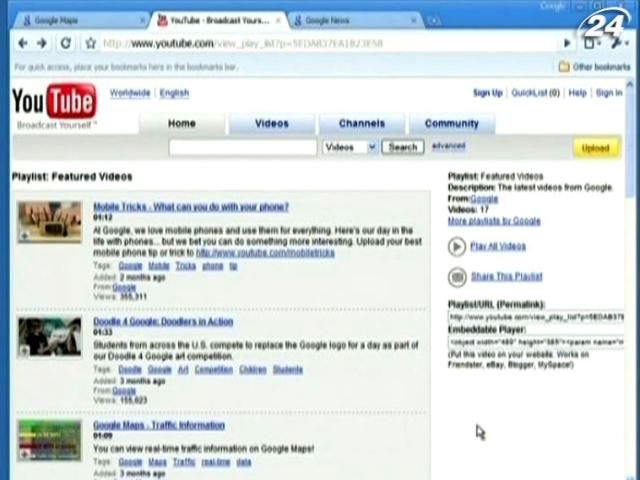The image size is (640, 480).
Task: Click the YouTube logo
Action: pos(54,101)
